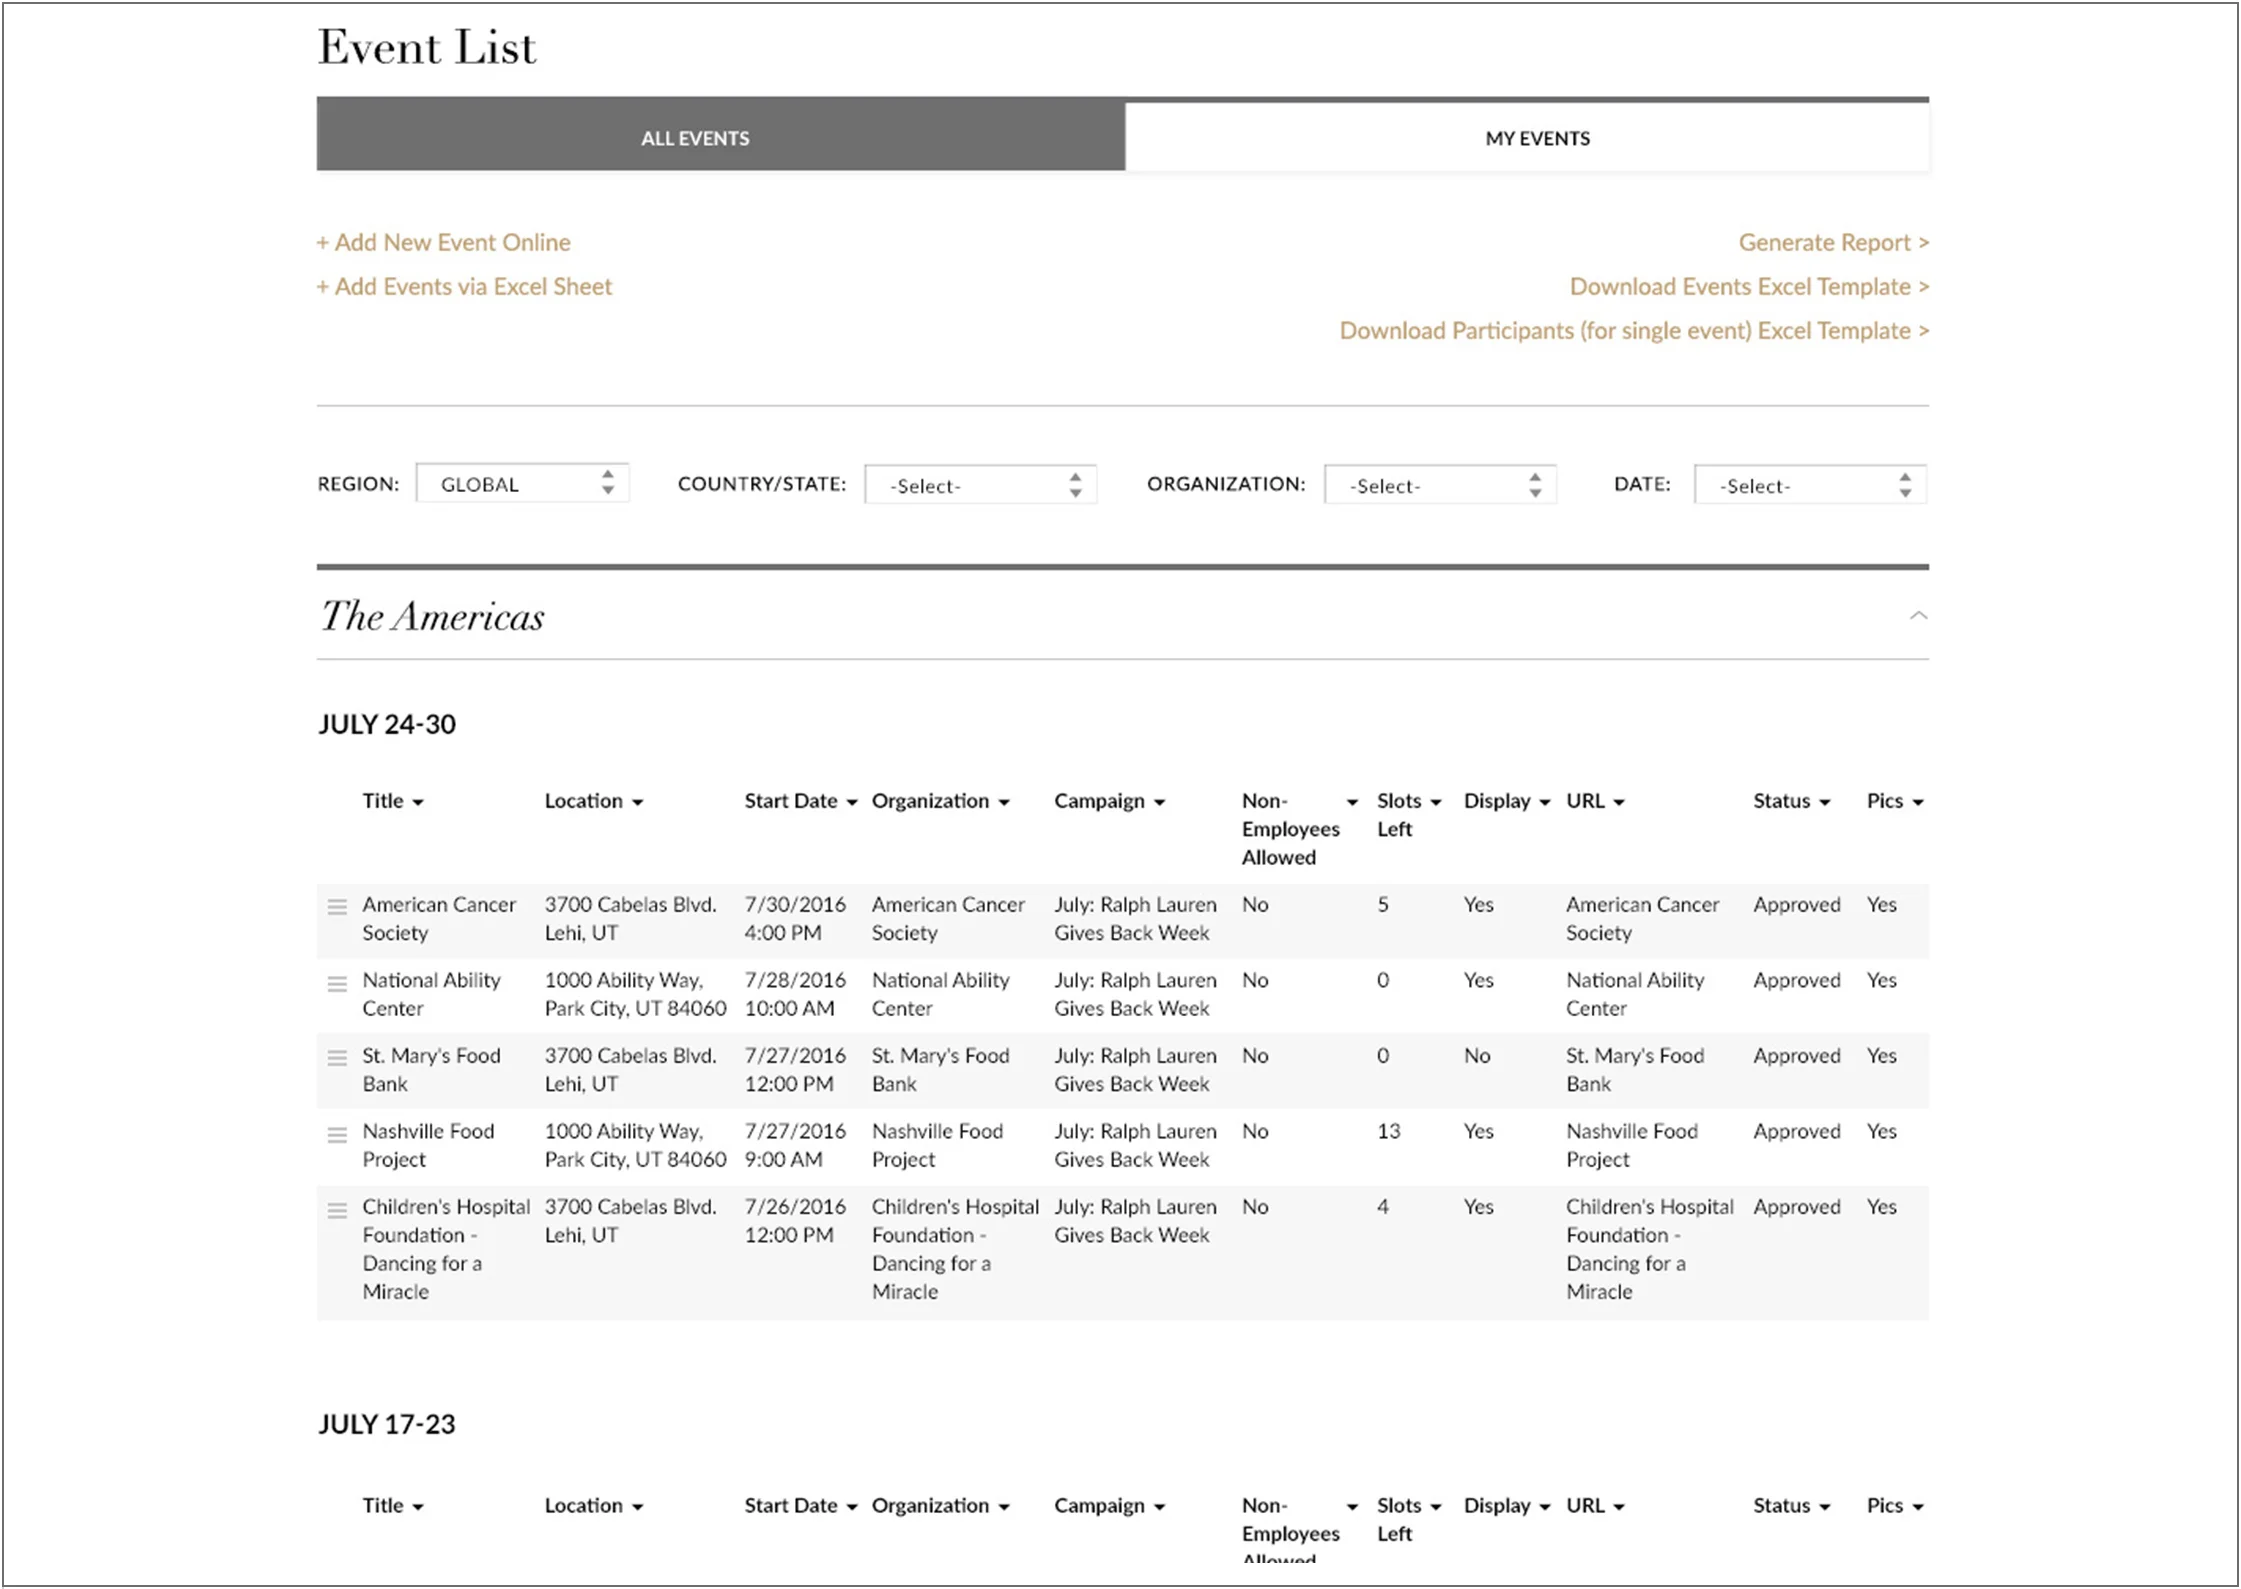This screenshot has height=1589, width=2241.
Task: Click drag handle for Children's Hospital Foundation row
Action: tap(337, 1210)
